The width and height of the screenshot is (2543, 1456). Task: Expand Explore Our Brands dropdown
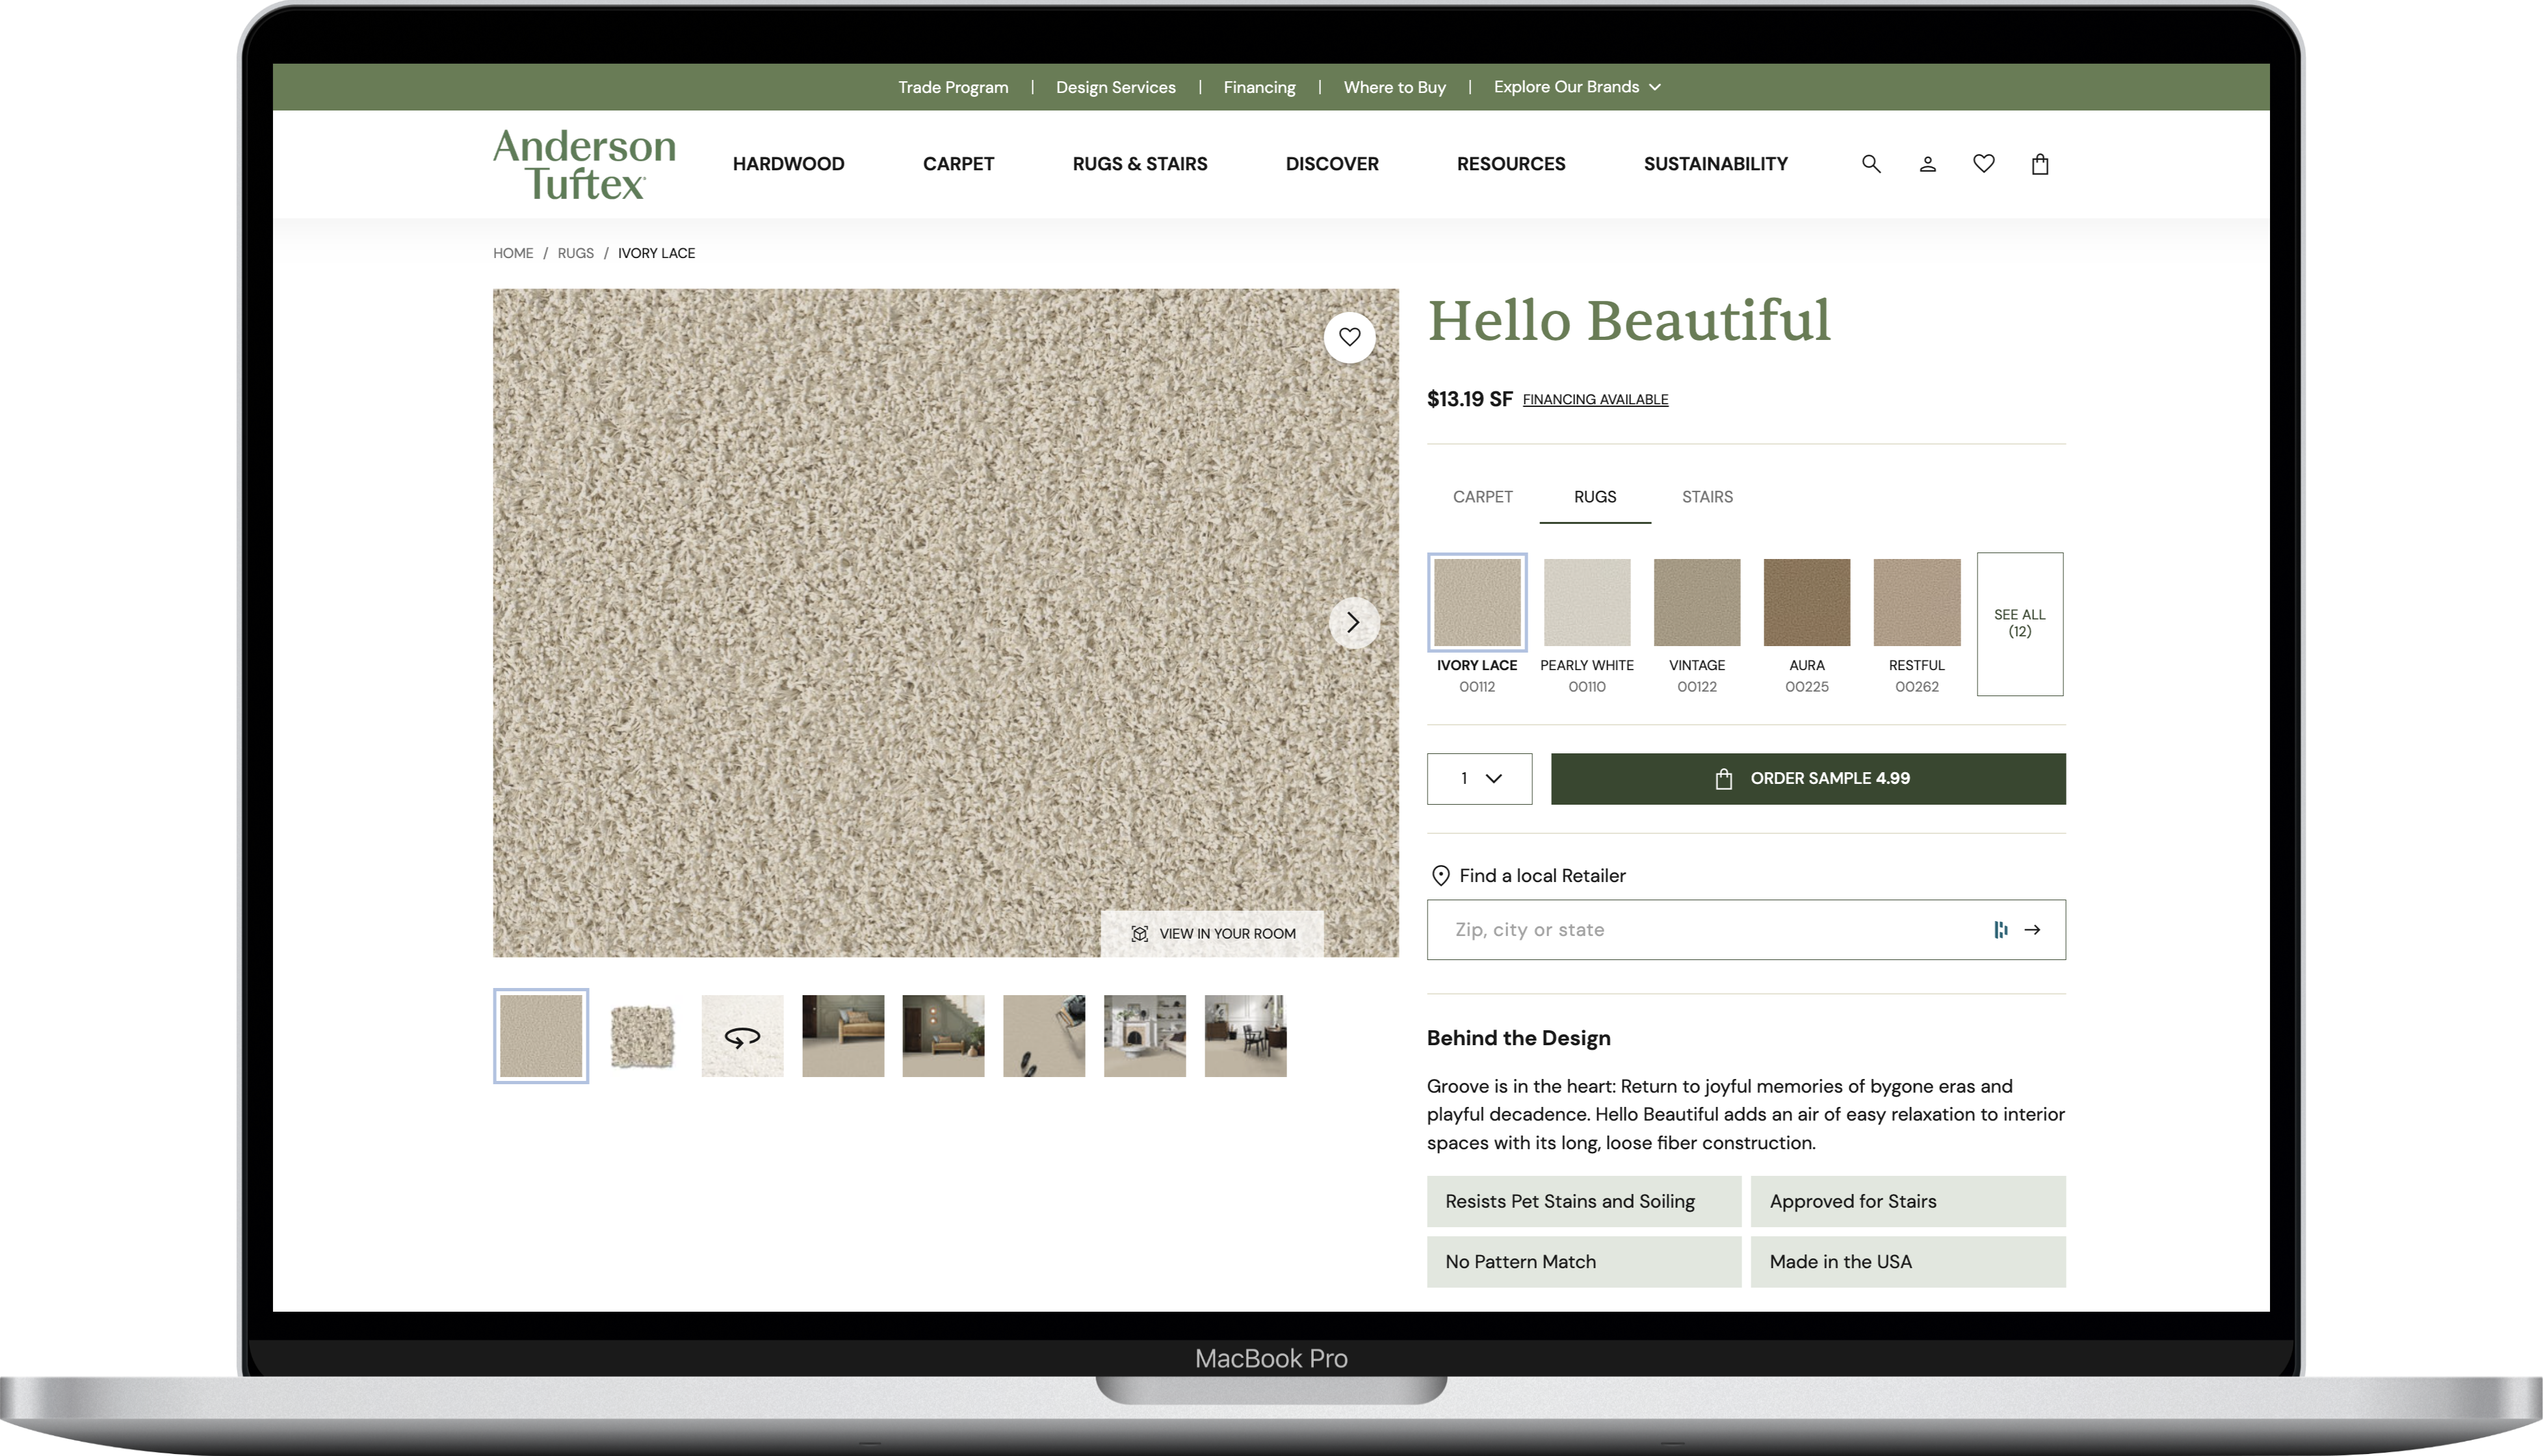coord(1577,87)
